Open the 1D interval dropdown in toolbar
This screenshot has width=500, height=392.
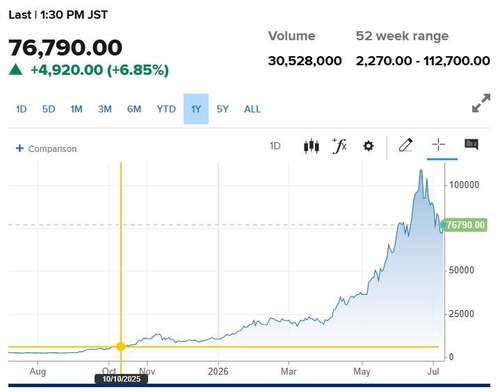tap(275, 146)
